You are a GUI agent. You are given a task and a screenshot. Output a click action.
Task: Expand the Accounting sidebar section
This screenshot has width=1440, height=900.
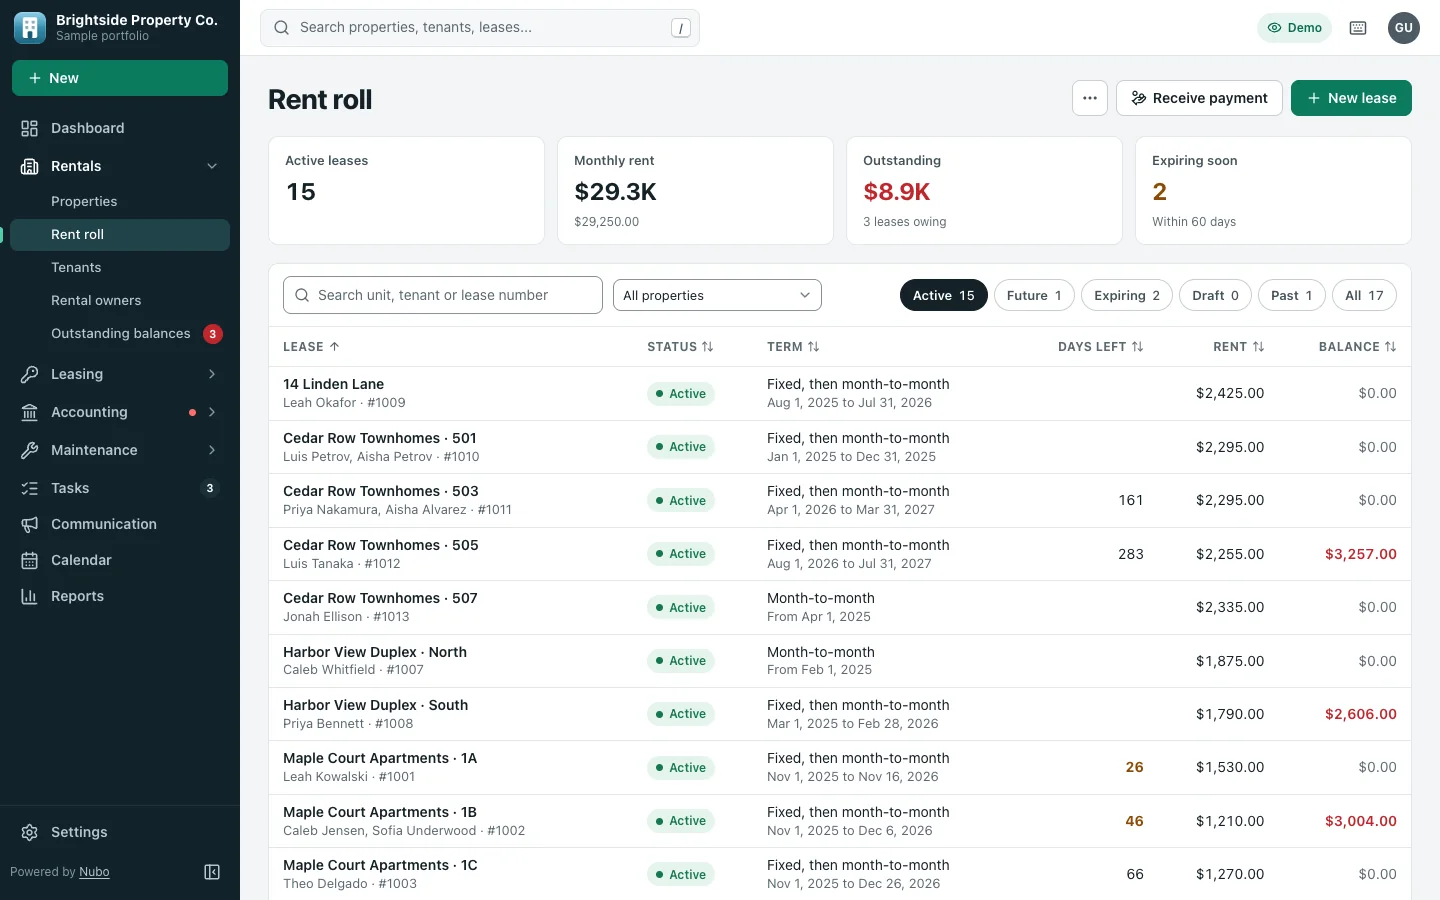[x=120, y=412]
